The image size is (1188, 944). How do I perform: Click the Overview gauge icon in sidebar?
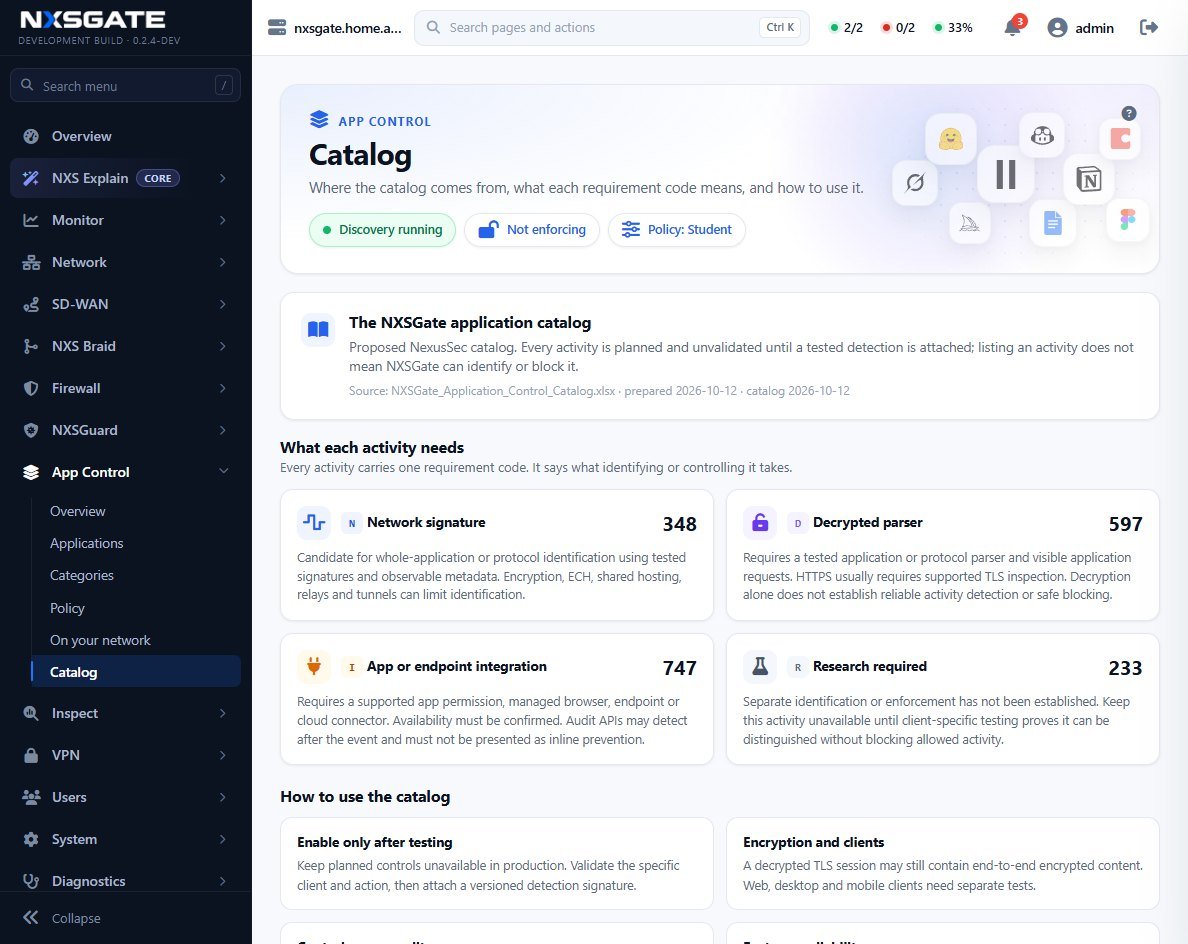point(31,136)
